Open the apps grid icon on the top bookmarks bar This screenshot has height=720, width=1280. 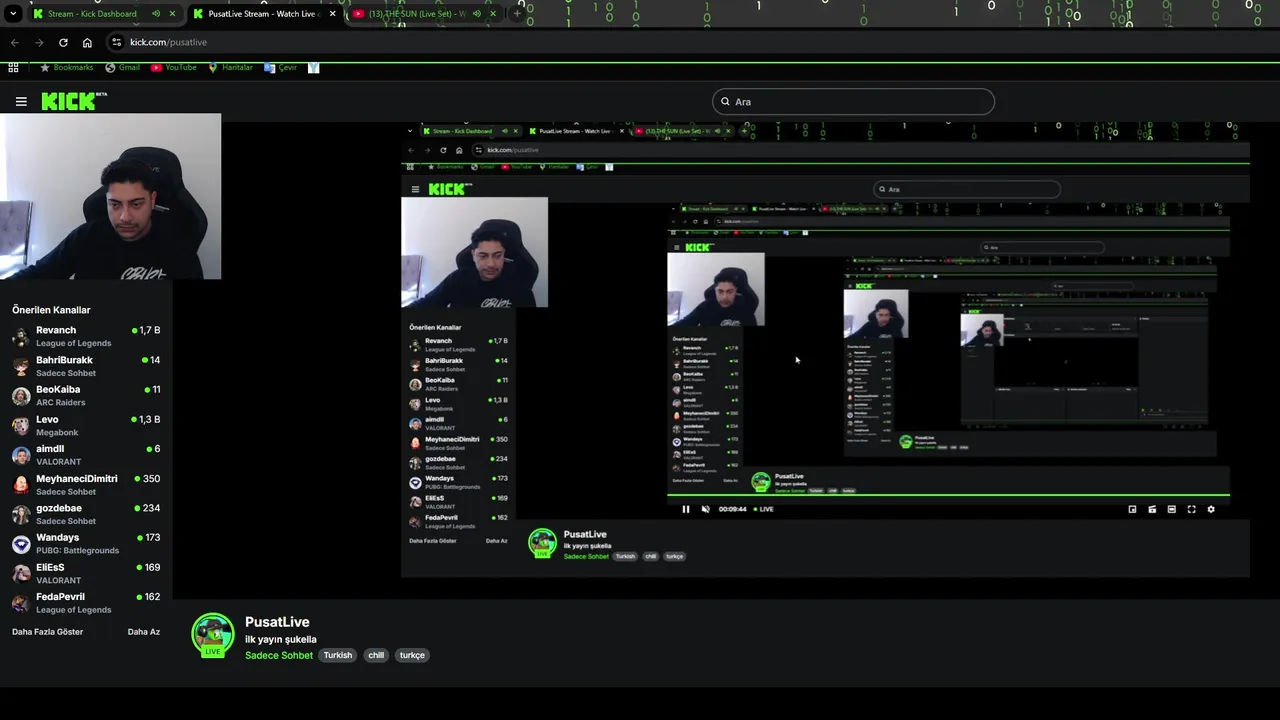pos(13,68)
